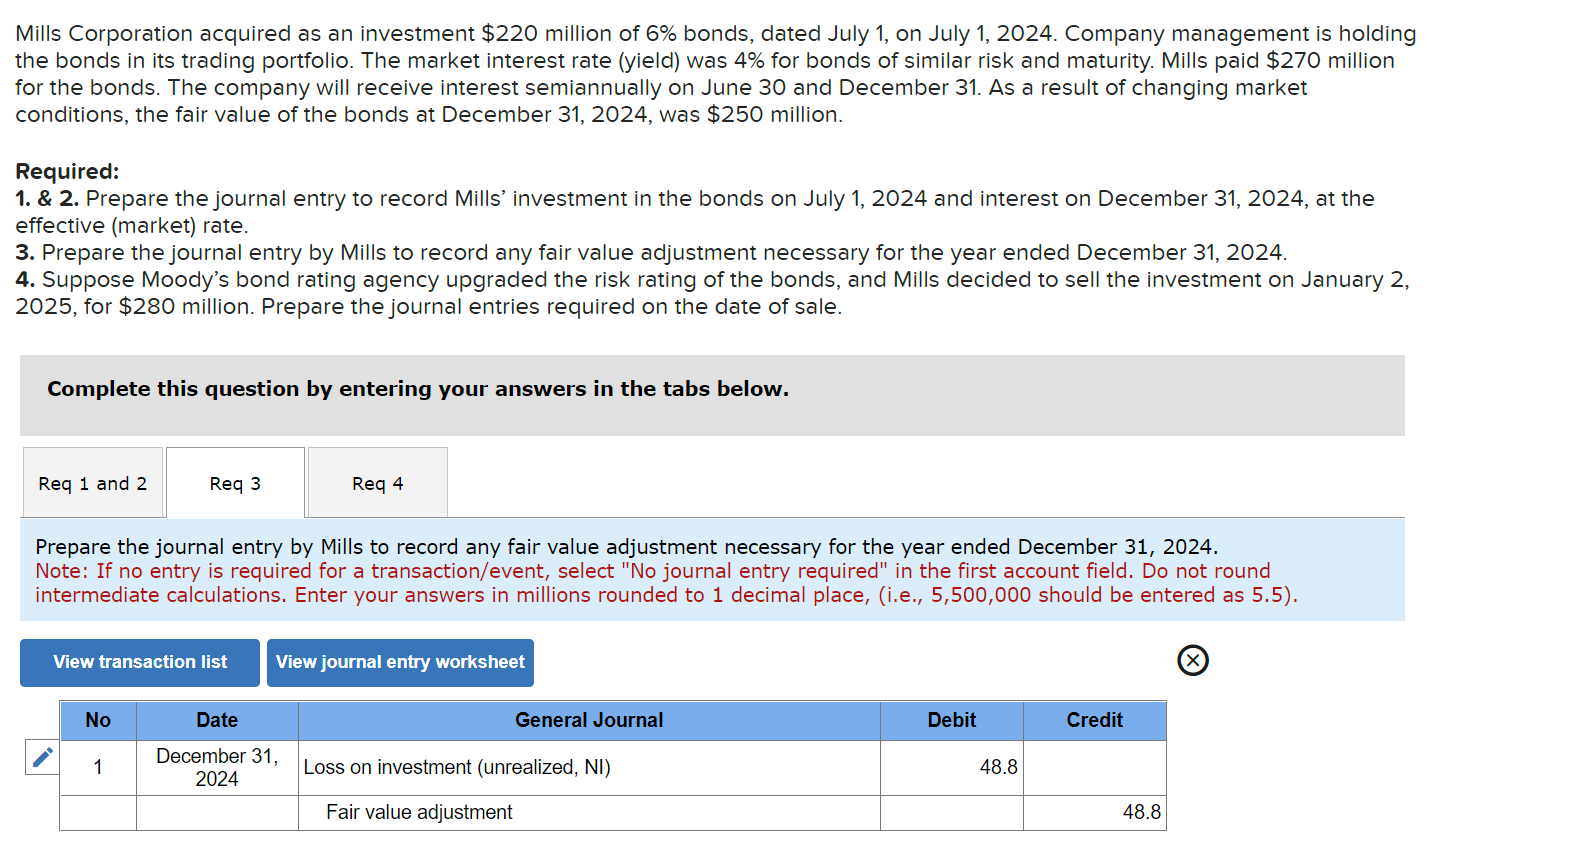Image resolution: width=1583 pixels, height=844 pixels.
Task: Click the Debit column header
Action: click(951, 720)
